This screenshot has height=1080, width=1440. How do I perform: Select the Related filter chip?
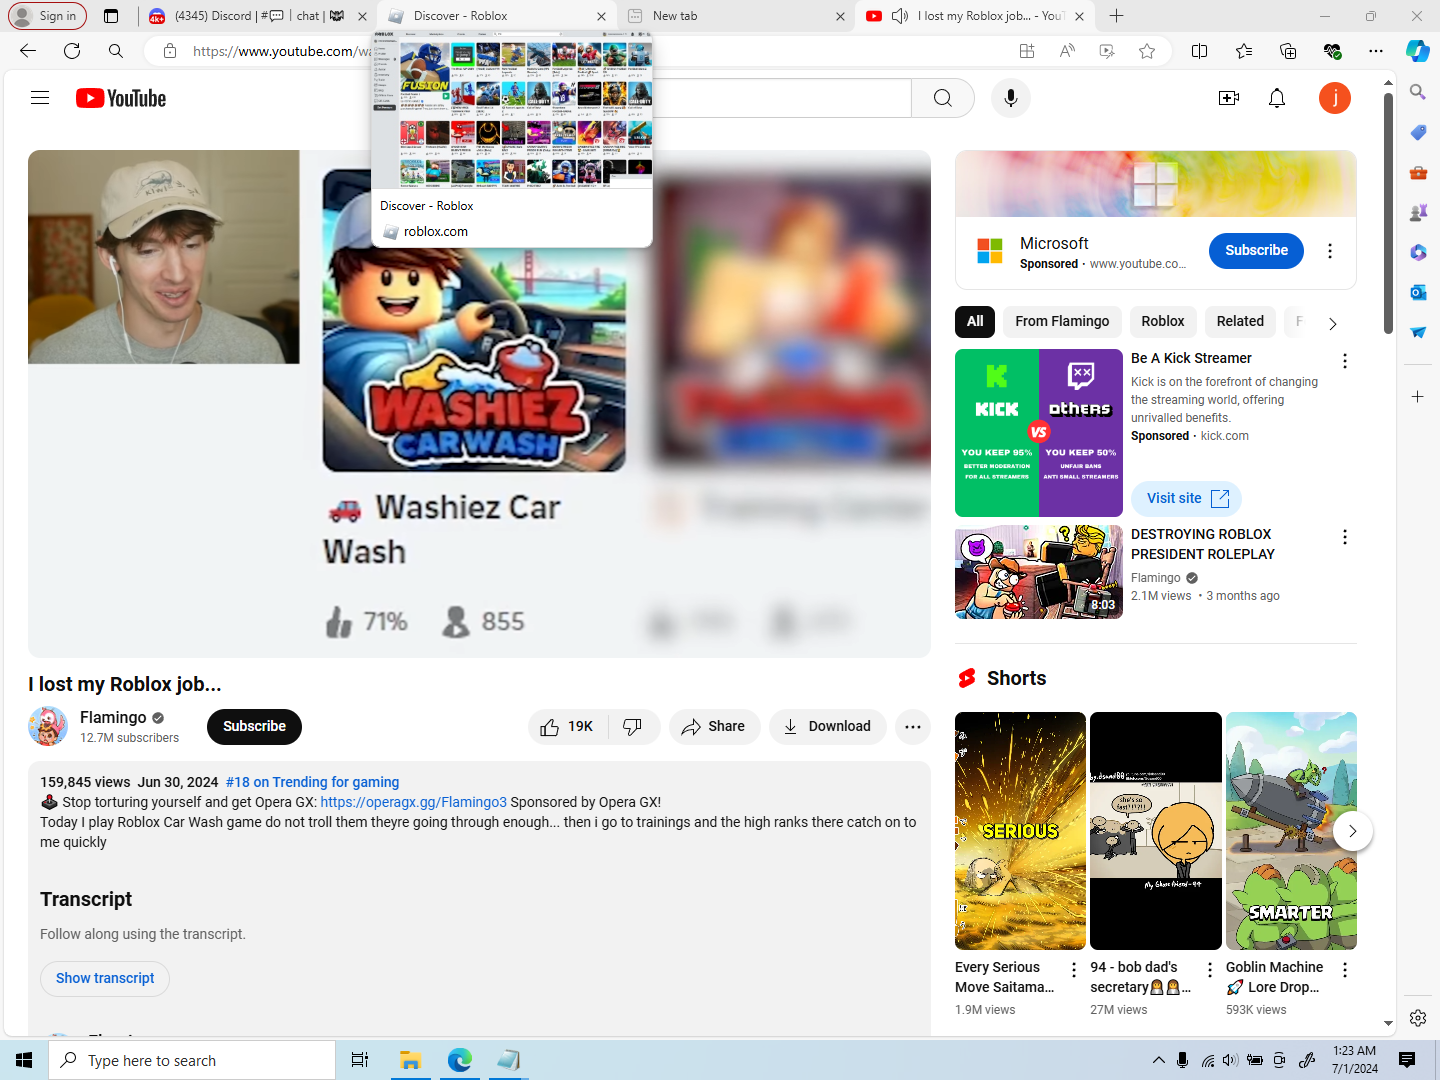(x=1240, y=321)
